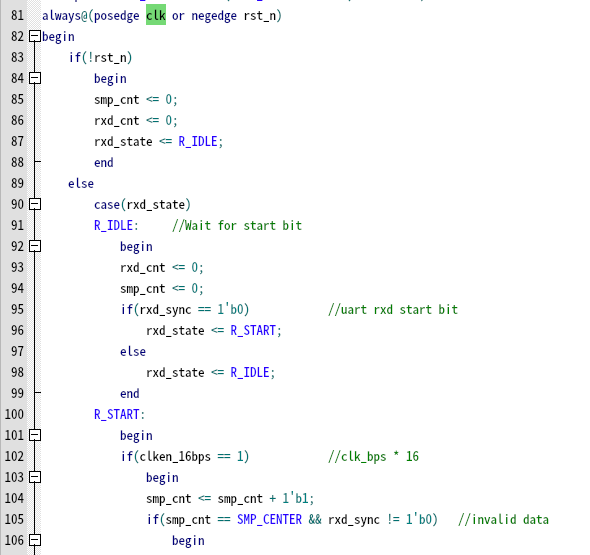Click the 'R_IDLE:' label on line 91
The width and height of the screenshot is (590, 555).
tap(116, 226)
